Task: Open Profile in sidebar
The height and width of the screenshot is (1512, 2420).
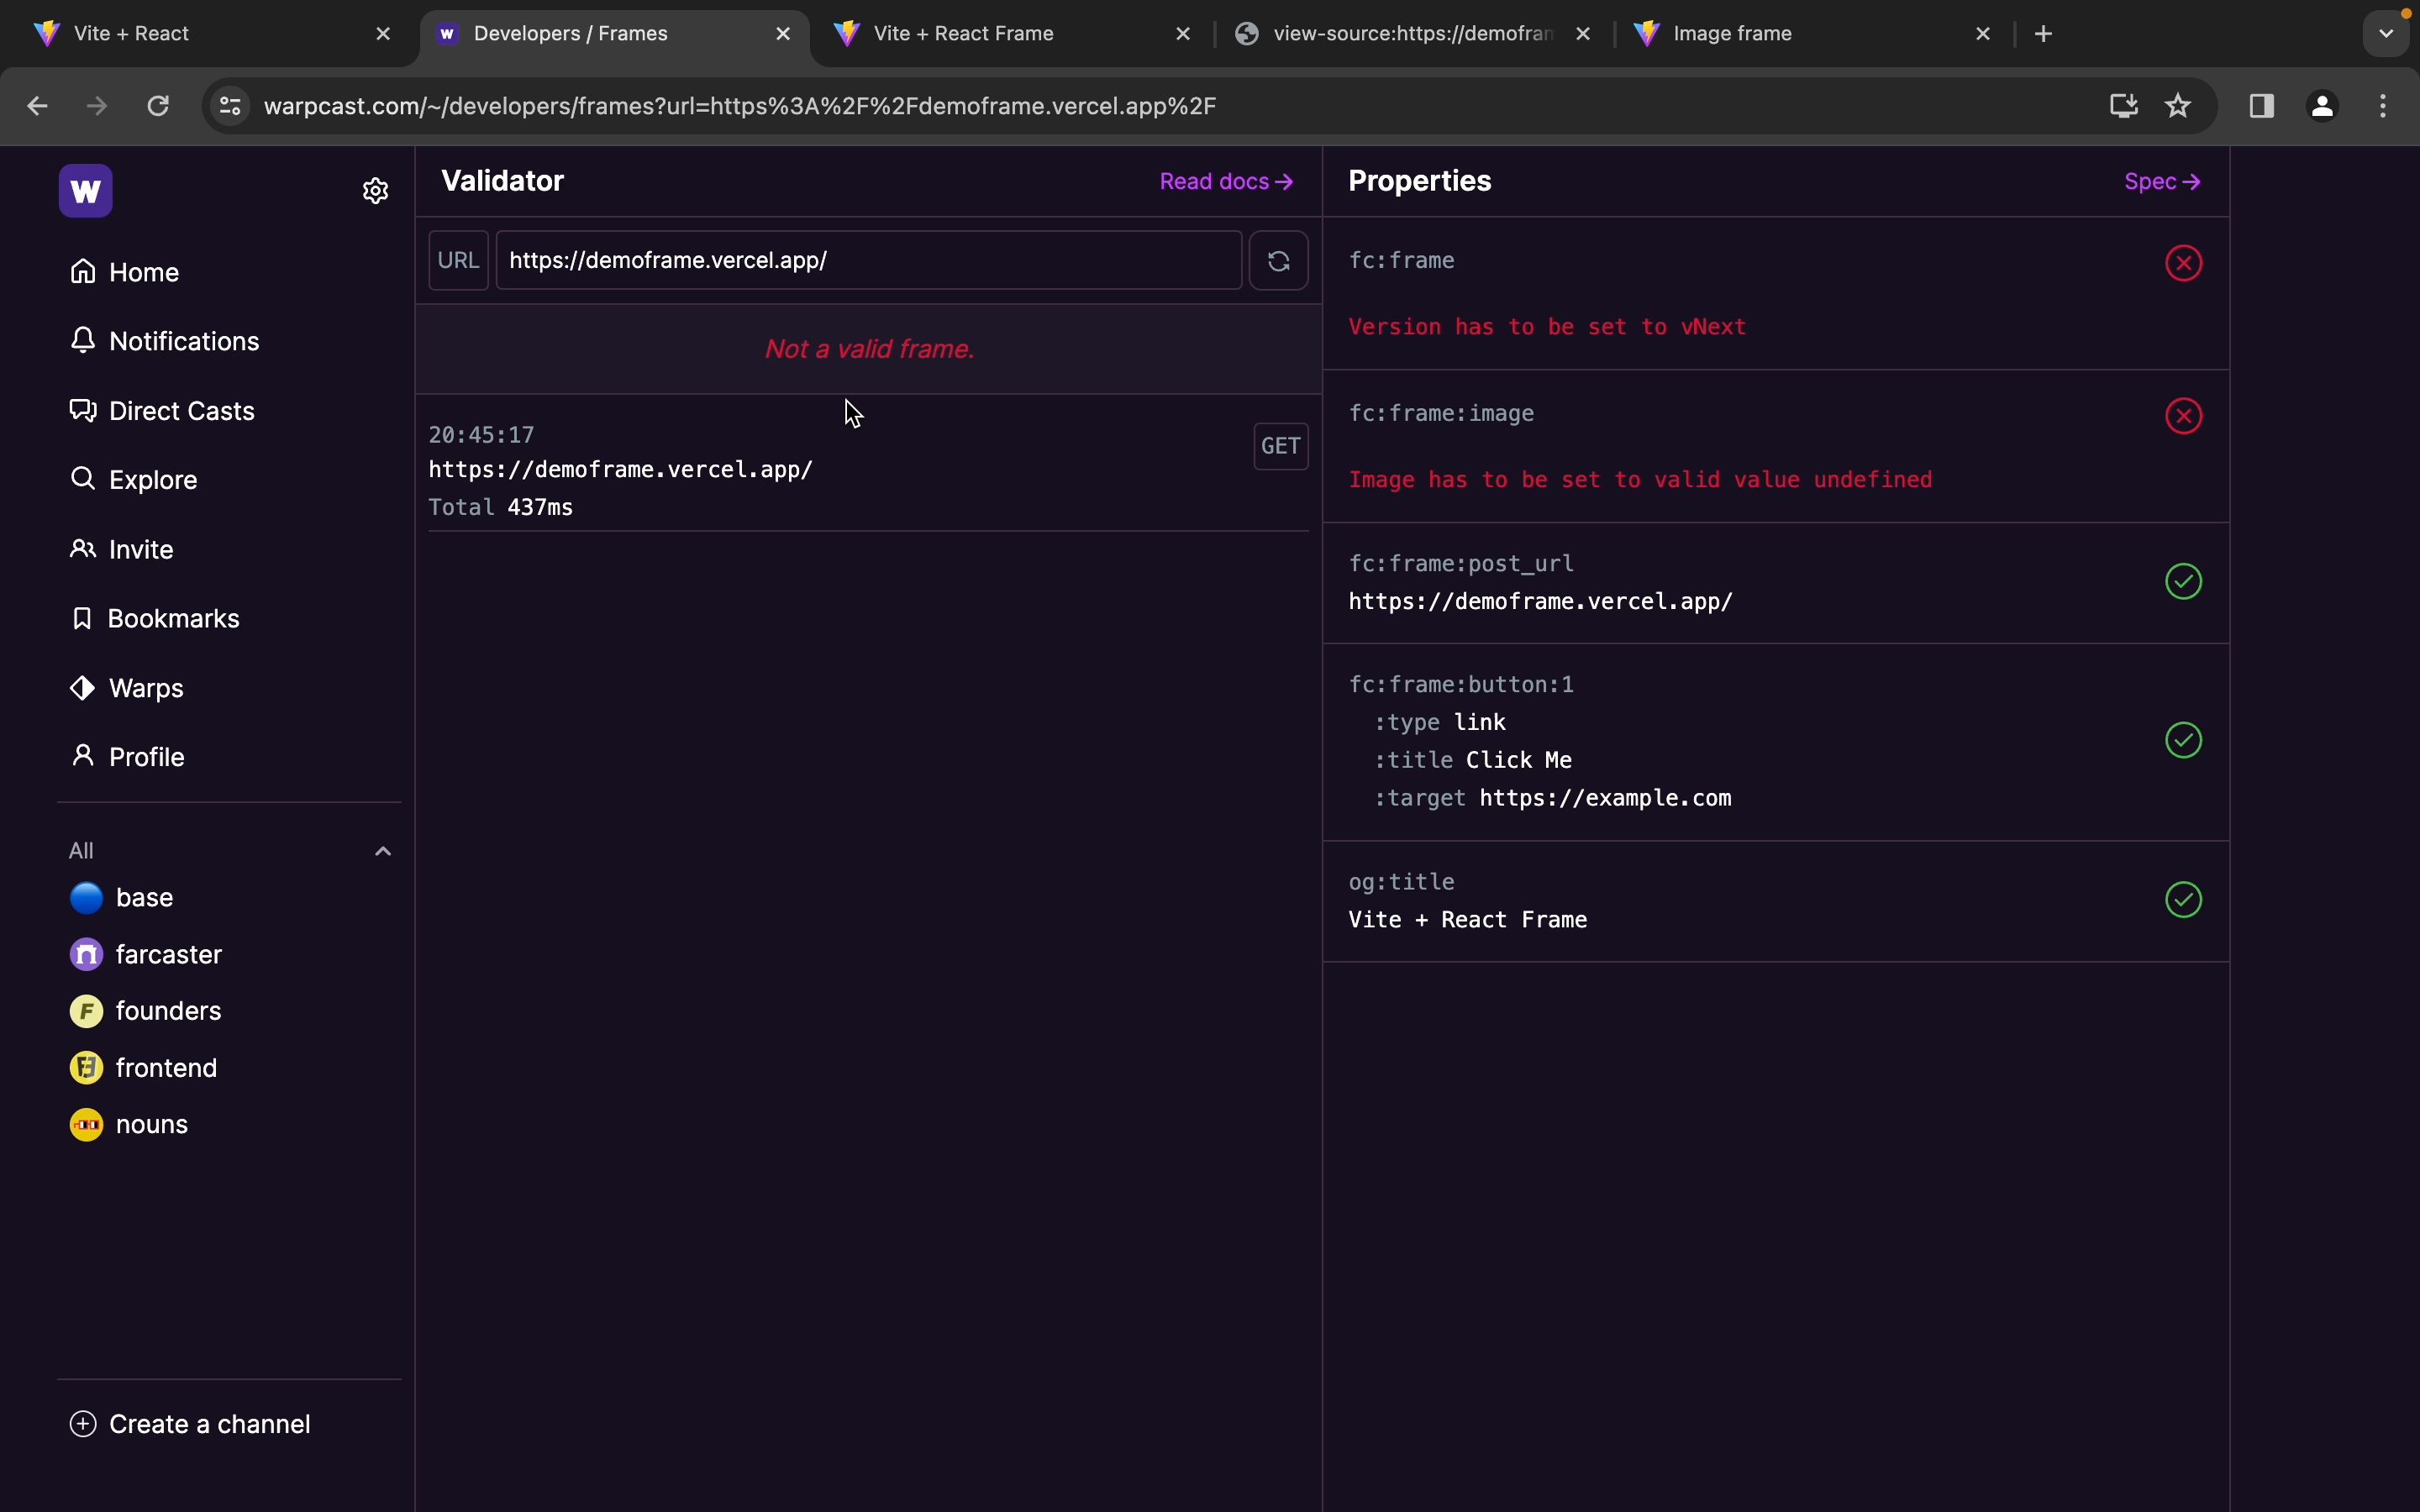Action: (x=128, y=757)
